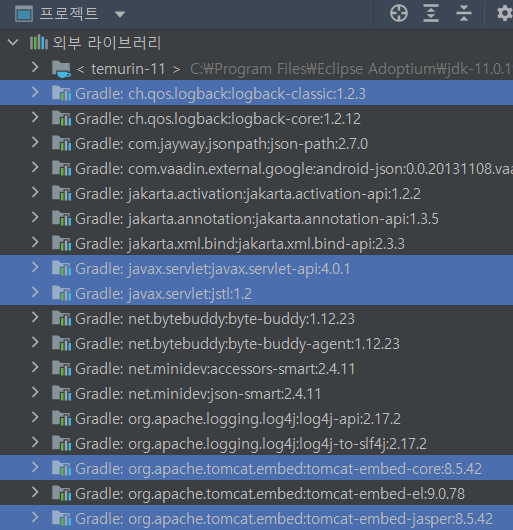The width and height of the screenshot is (513, 530).
Task: Click the logback-classic library icon
Action: (x=62, y=93)
